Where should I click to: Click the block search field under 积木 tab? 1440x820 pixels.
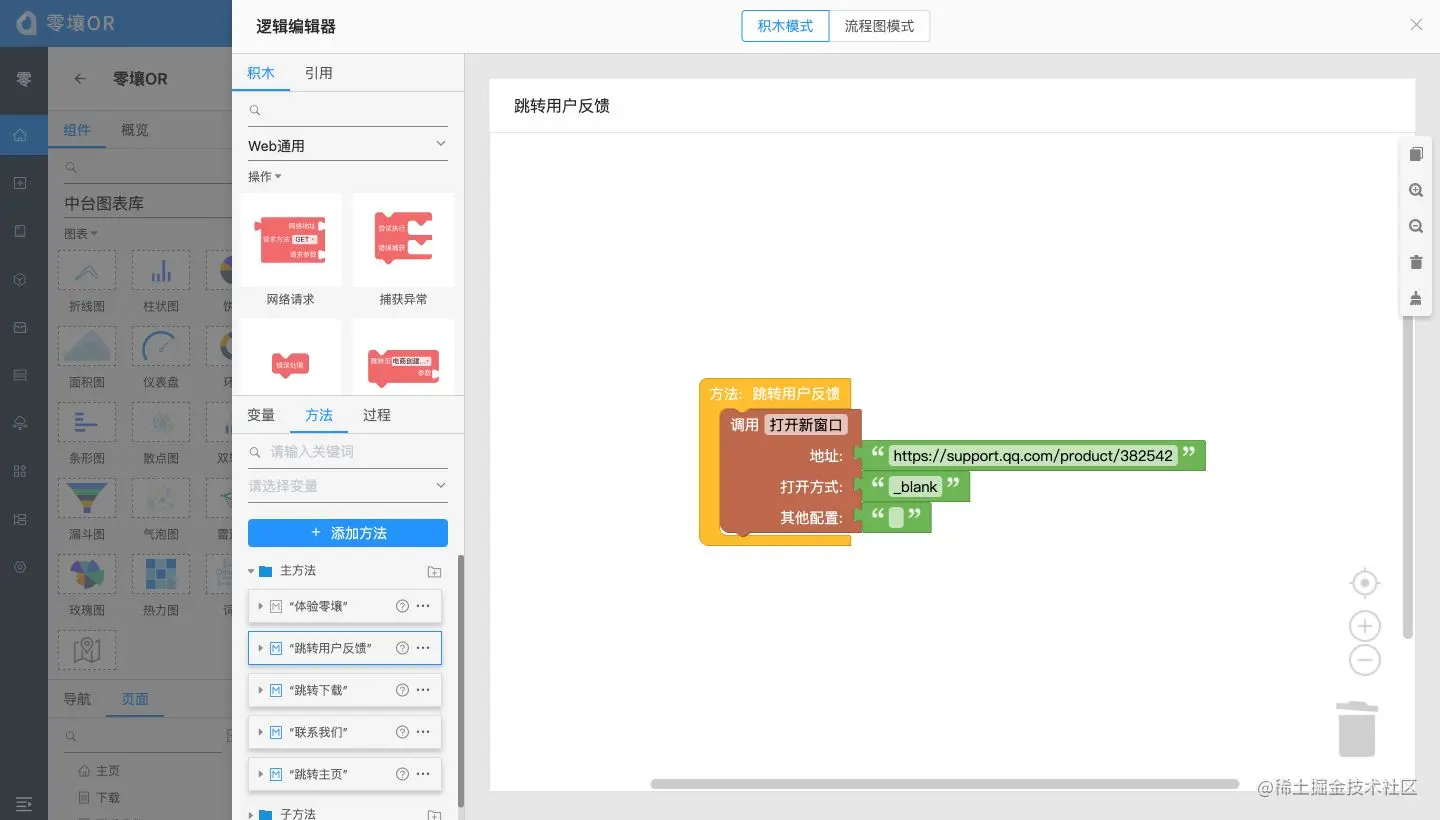[x=348, y=111]
